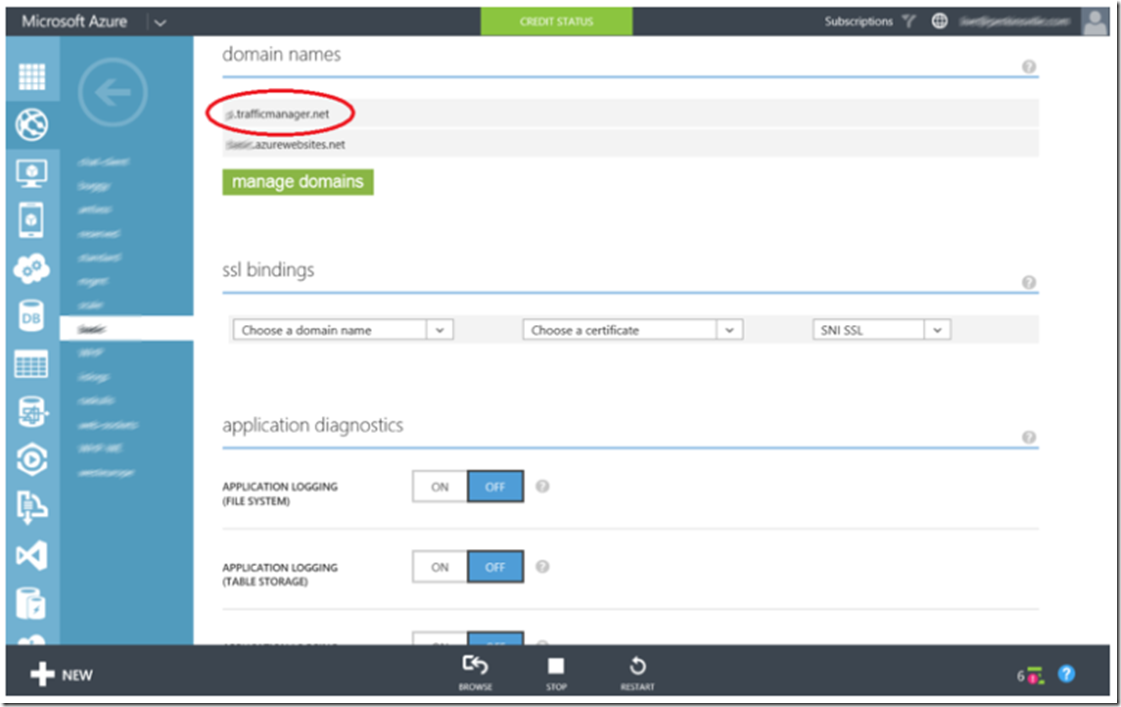
Task: Set application logging (table storage) to OFF
Action: point(495,567)
